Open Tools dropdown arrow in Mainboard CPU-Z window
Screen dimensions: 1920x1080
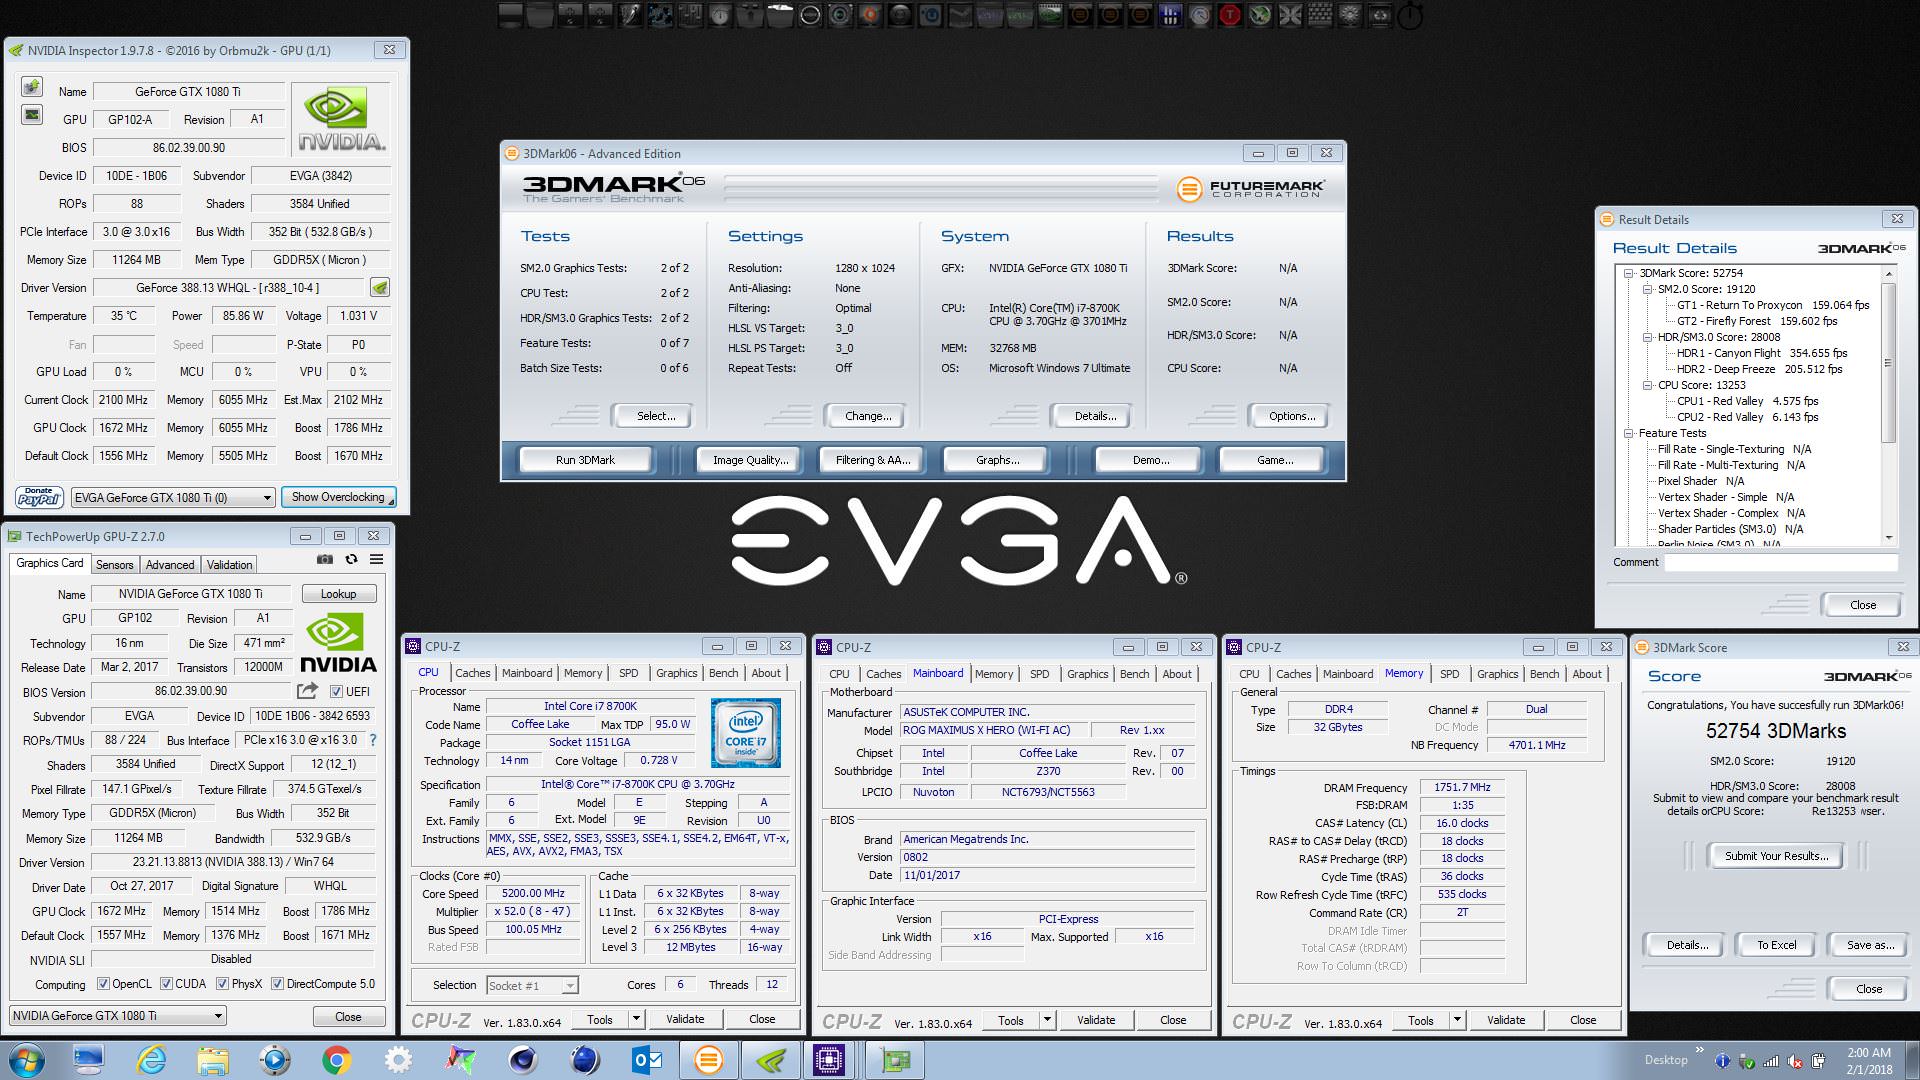pyautogui.click(x=1047, y=1020)
